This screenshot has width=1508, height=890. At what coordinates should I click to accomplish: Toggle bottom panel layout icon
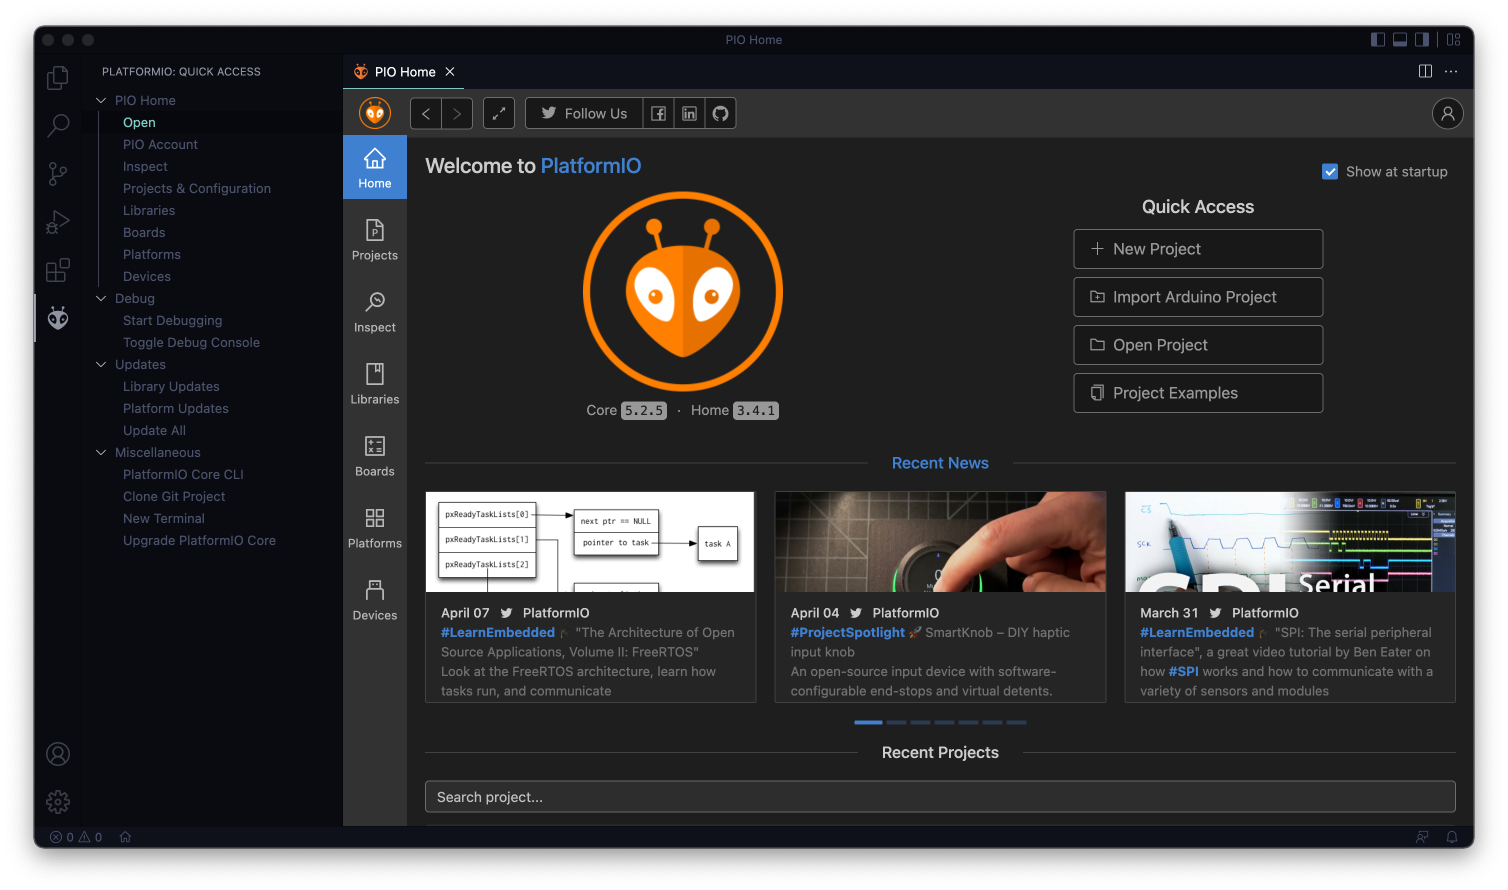1400,39
